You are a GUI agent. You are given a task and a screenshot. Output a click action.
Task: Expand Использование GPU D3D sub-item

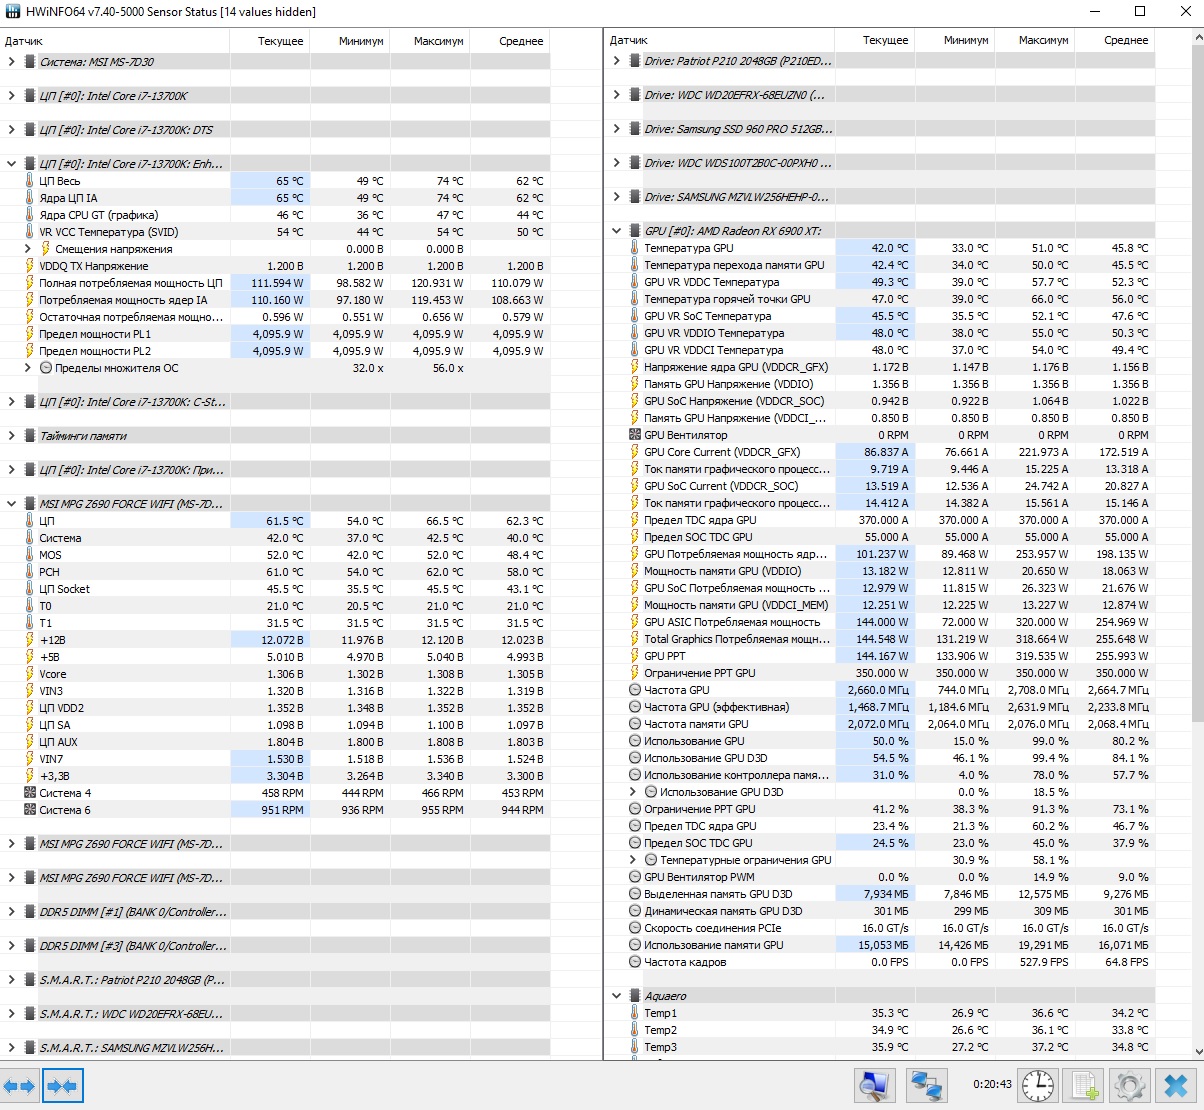pyautogui.click(x=633, y=792)
